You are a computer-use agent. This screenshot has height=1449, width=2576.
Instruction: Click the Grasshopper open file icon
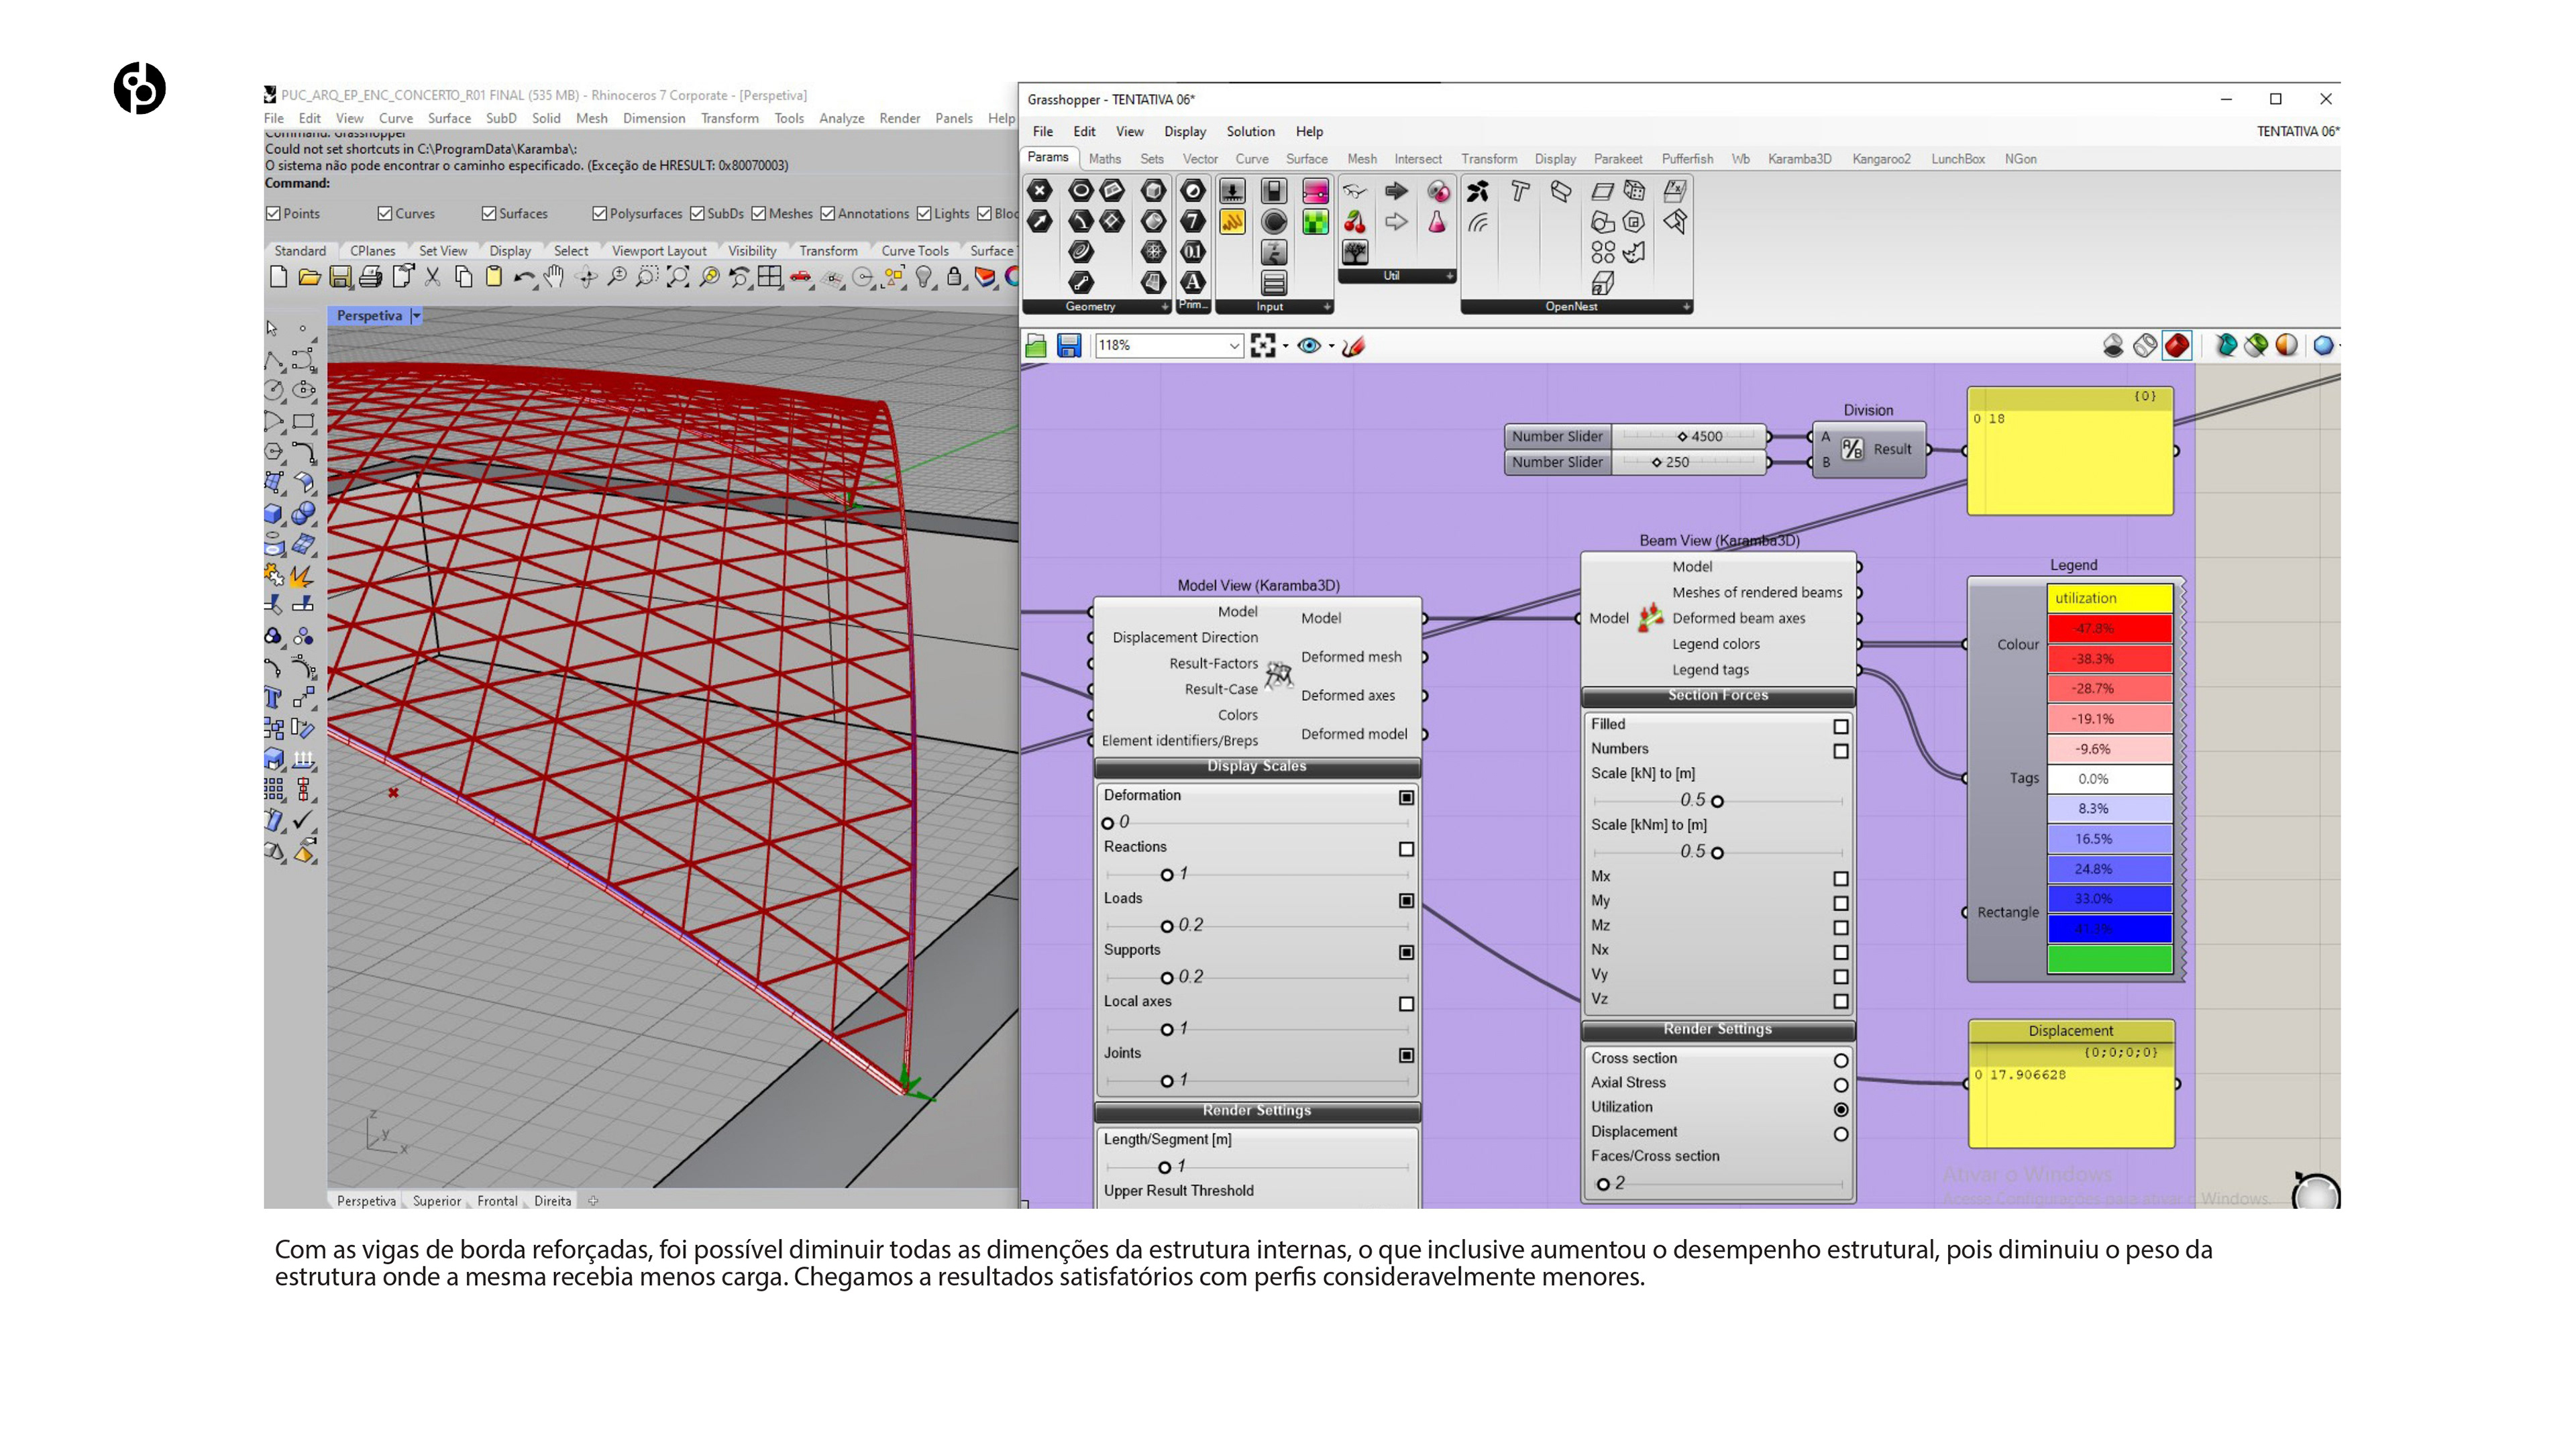1036,346
